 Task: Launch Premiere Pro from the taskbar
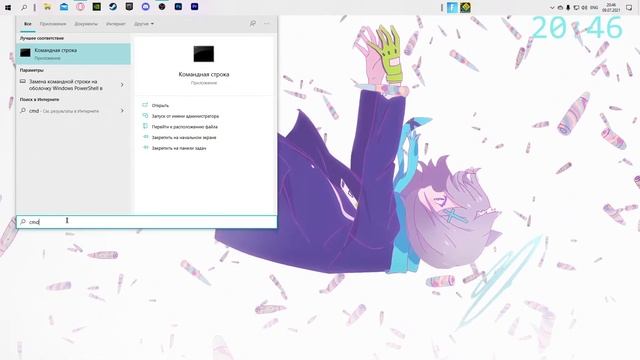[195, 7]
